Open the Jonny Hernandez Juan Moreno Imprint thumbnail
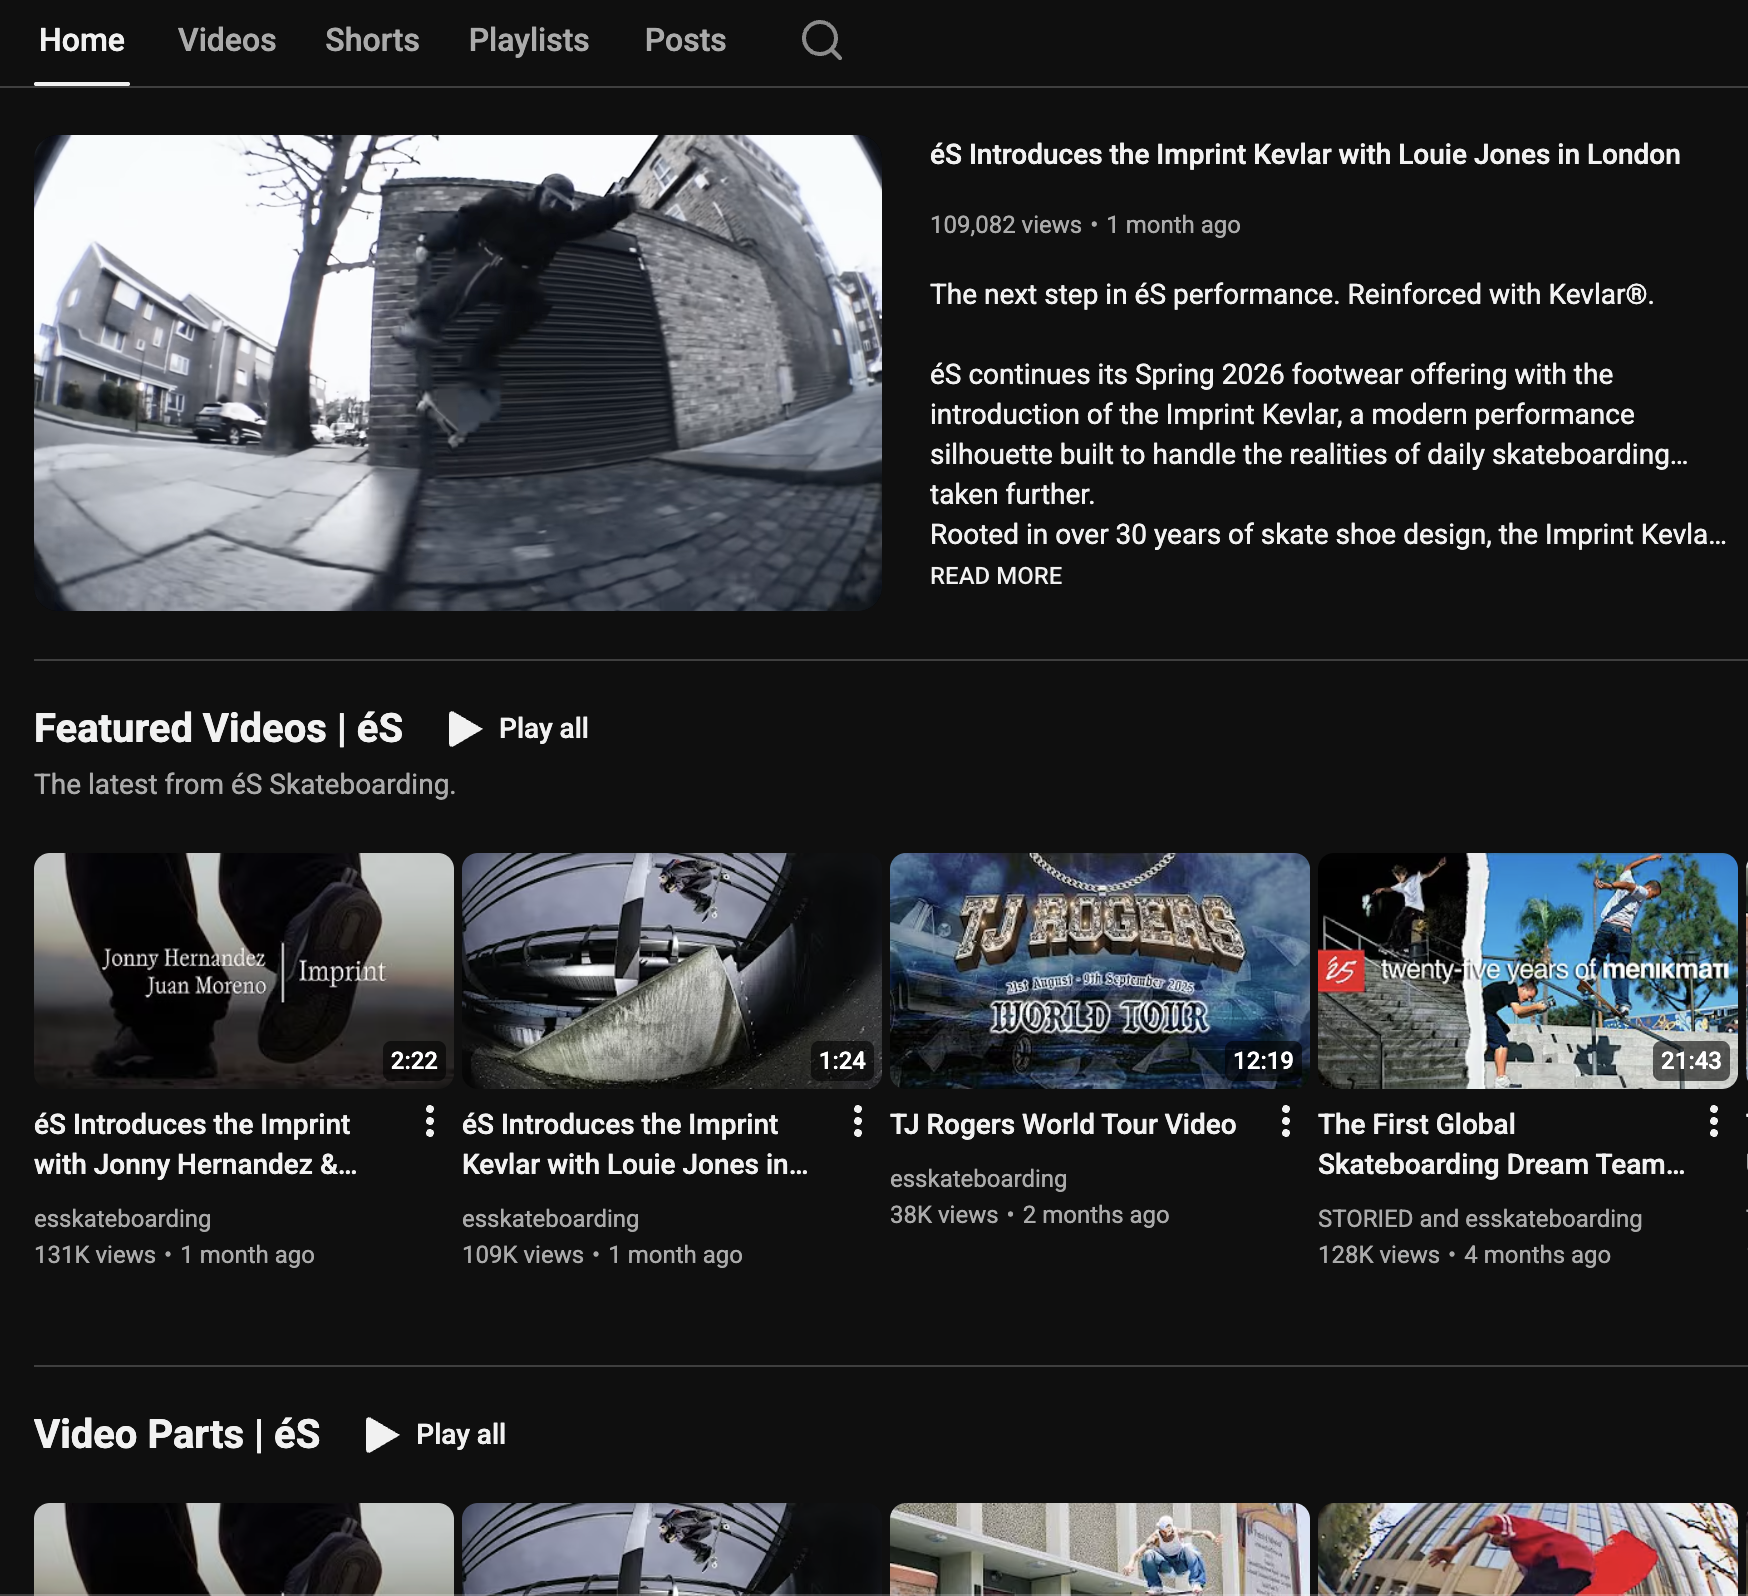 [x=244, y=971]
